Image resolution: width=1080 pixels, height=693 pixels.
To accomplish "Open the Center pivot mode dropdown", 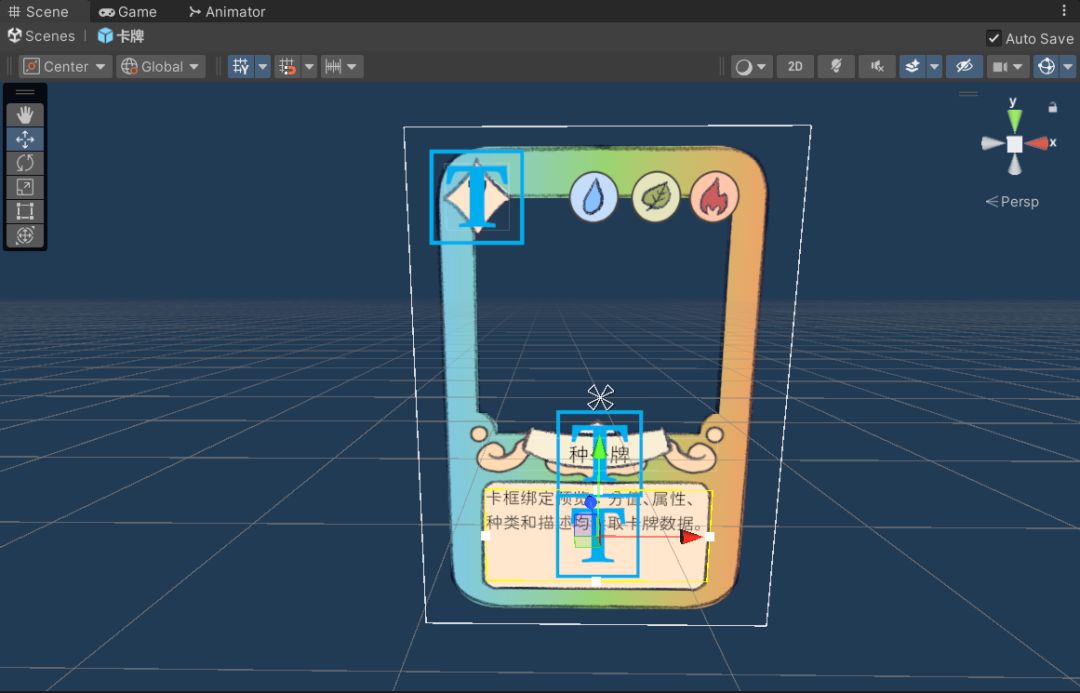I will click(65, 67).
